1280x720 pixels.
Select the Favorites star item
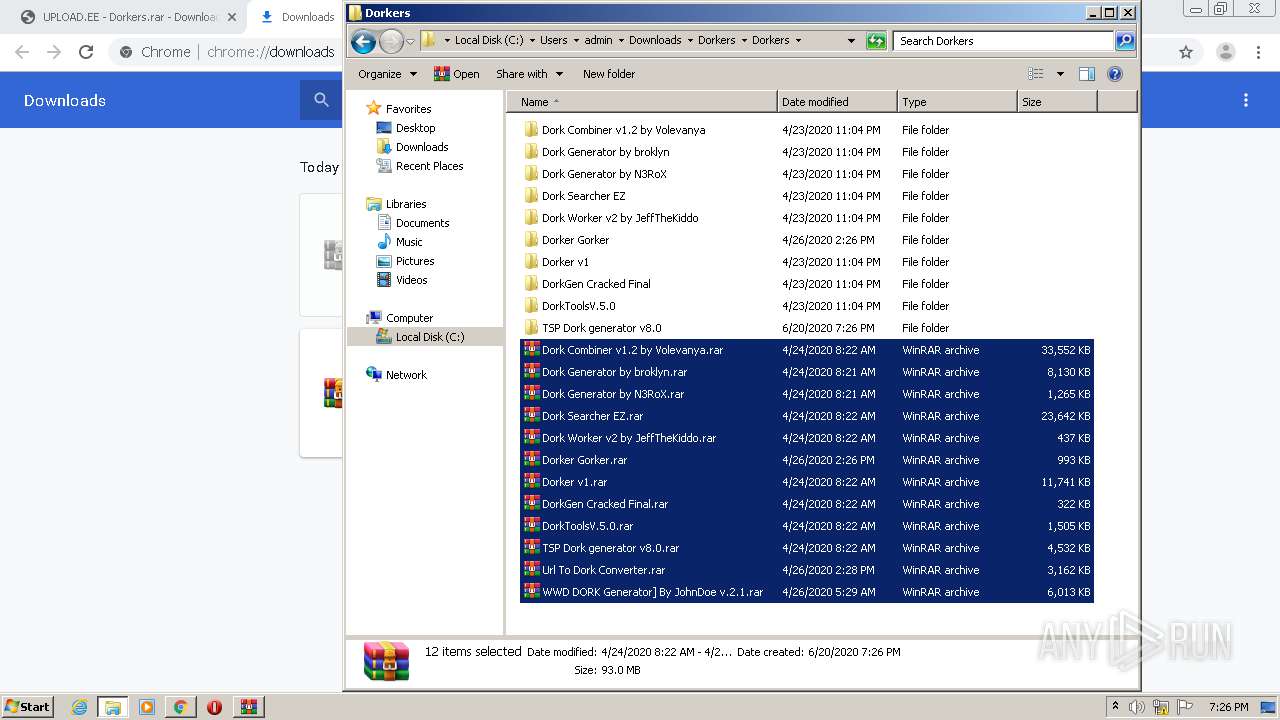[x=398, y=109]
